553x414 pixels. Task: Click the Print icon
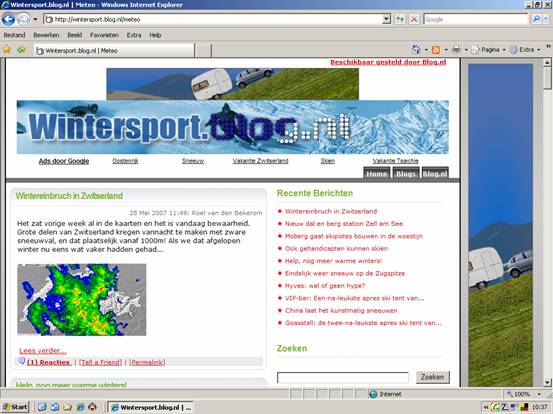coord(456,50)
